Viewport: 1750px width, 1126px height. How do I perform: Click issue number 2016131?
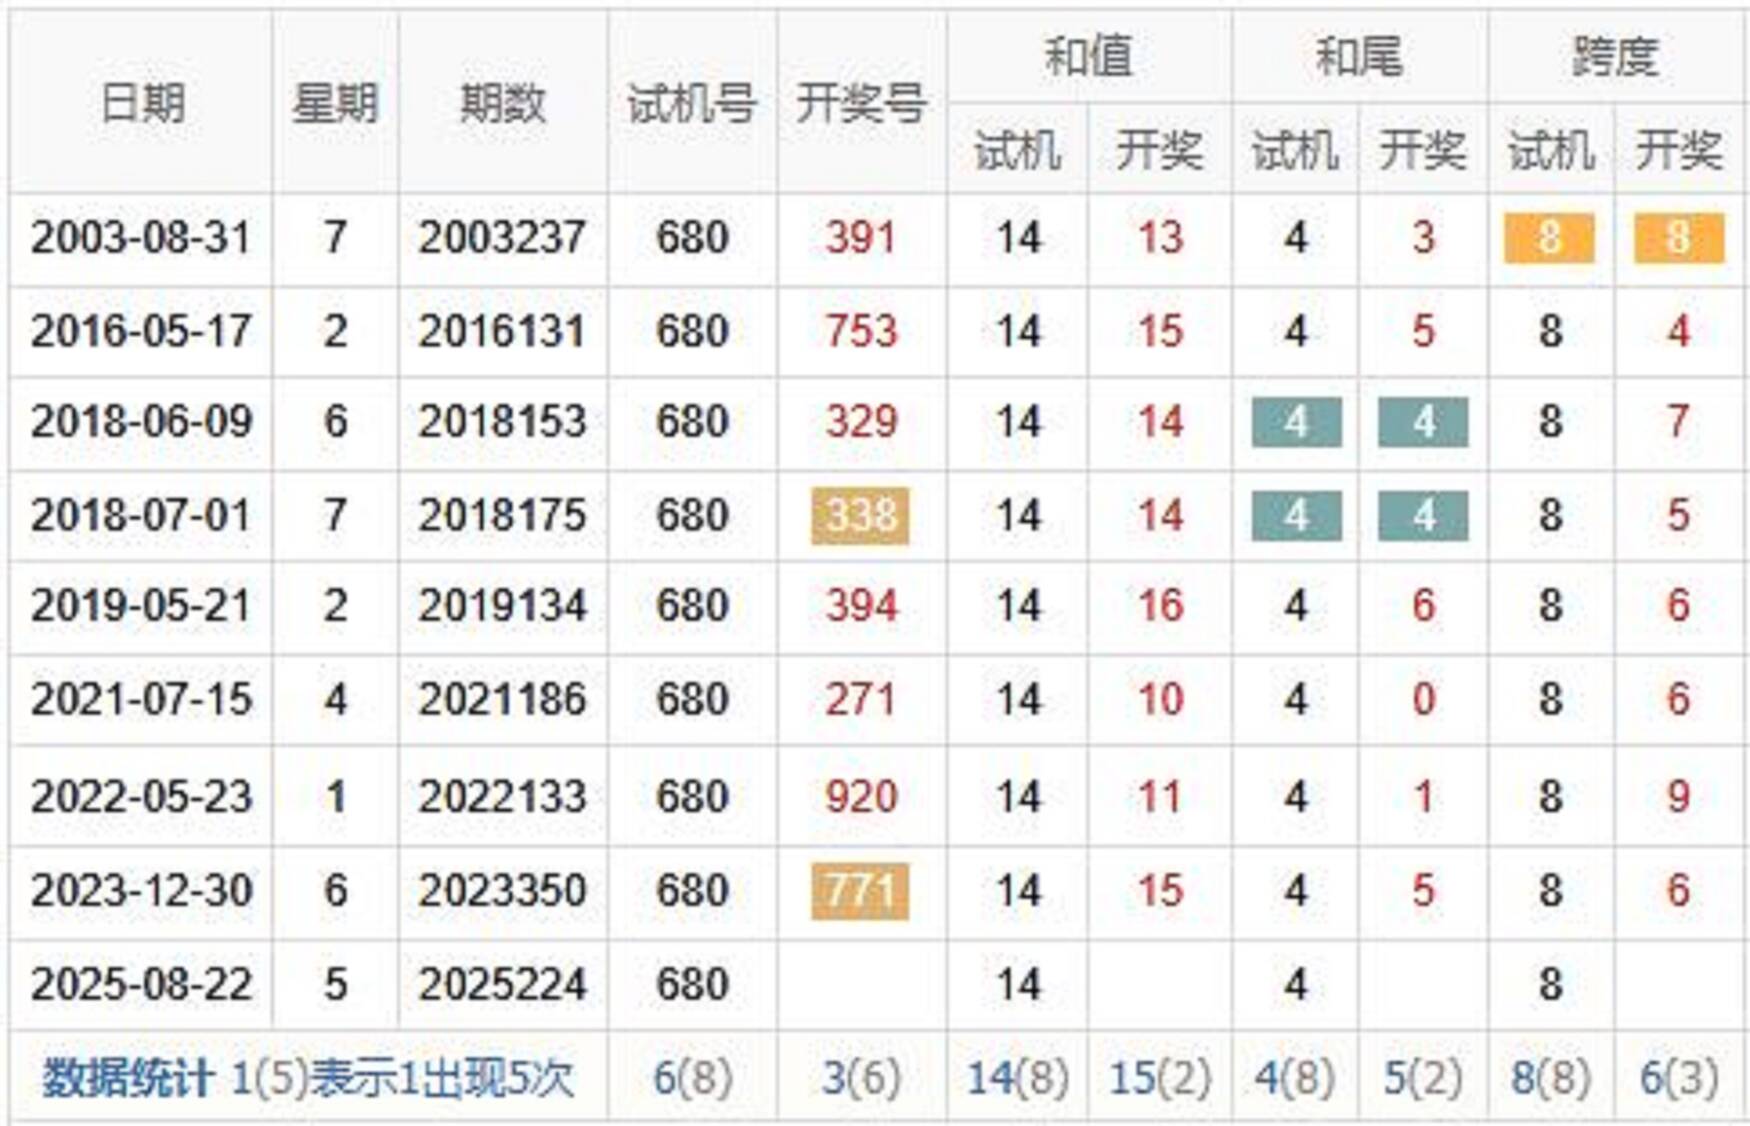502,332
